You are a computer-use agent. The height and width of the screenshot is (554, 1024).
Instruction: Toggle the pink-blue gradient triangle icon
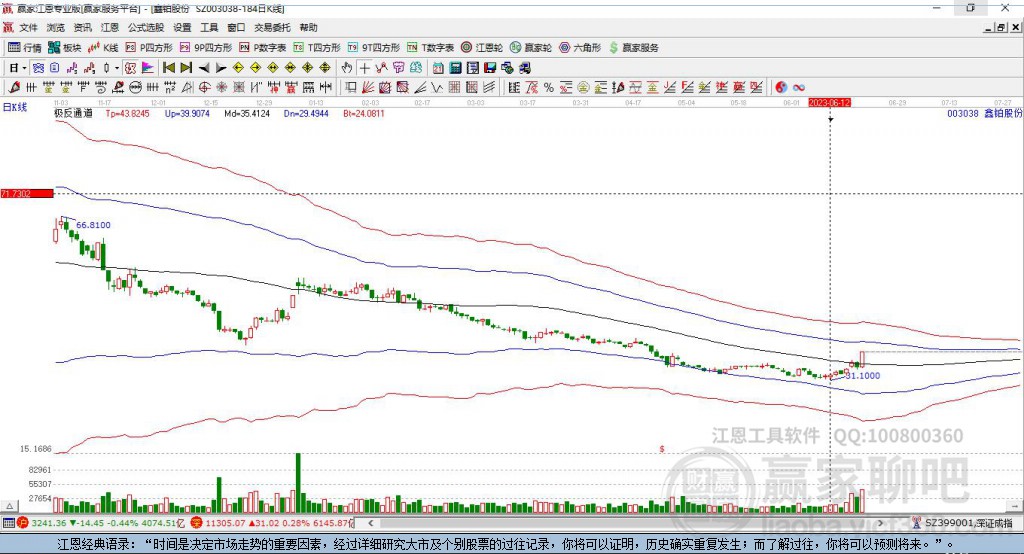click(148, 68)
